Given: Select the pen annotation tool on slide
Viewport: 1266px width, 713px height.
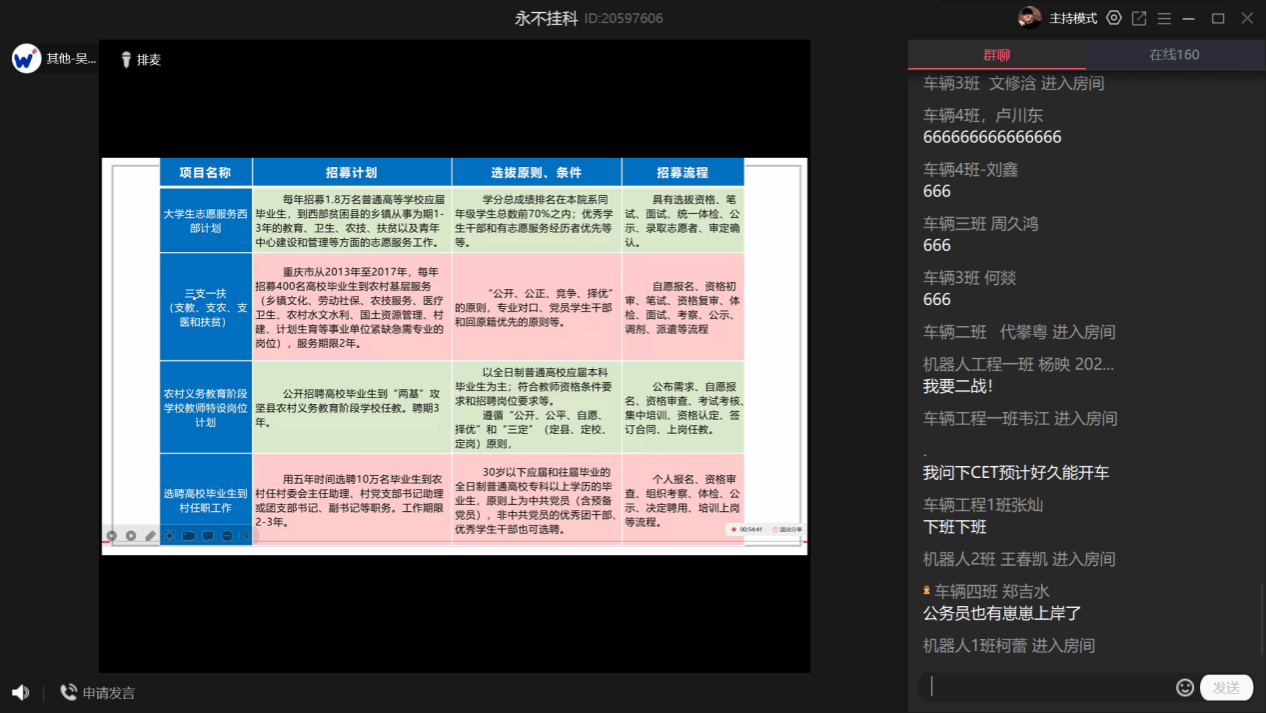Looking at the screenshot, I should (x=150, y=536).
